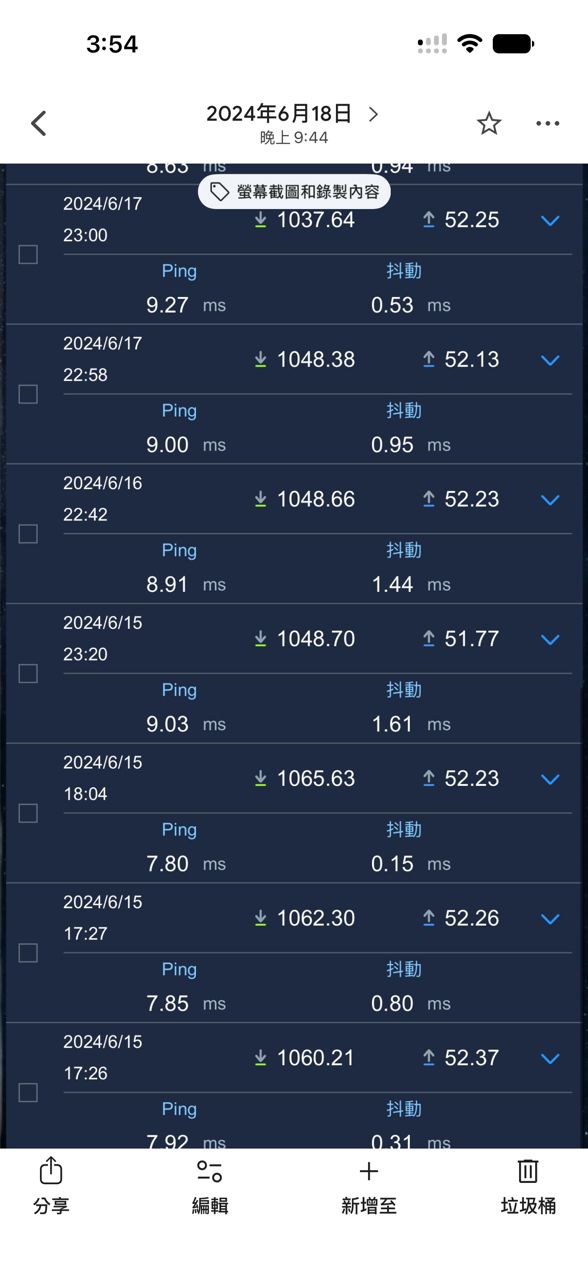Tap the back arrow icon
Viewport: 588px width, 1280px height.
pyautogui.click(x=38, y=124)
